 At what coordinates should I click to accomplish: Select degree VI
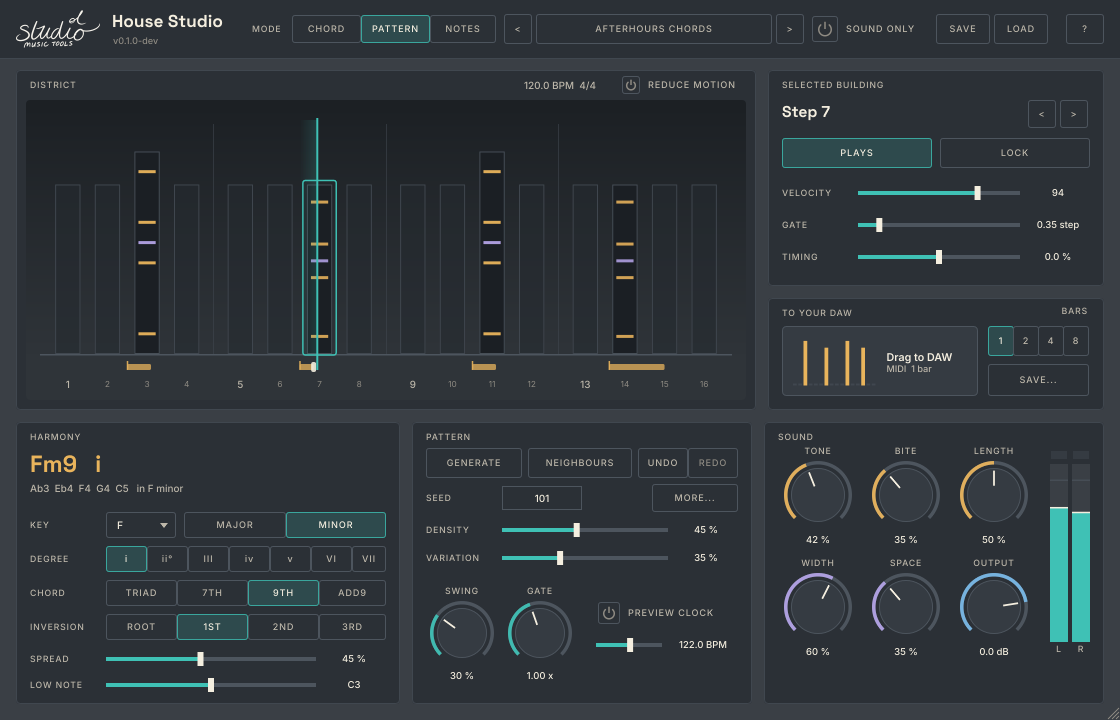coord(331,559)
